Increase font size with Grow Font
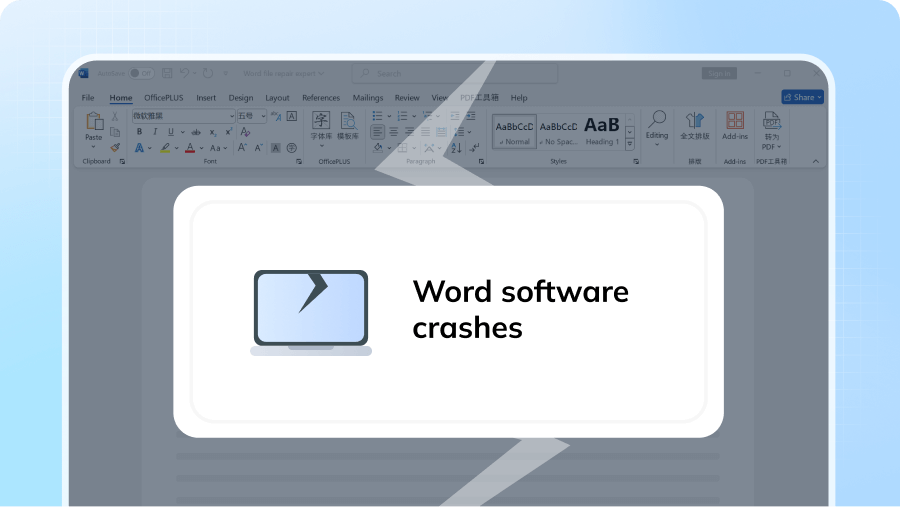The width and height of the screenshot is (900, 507). point(242,148)
